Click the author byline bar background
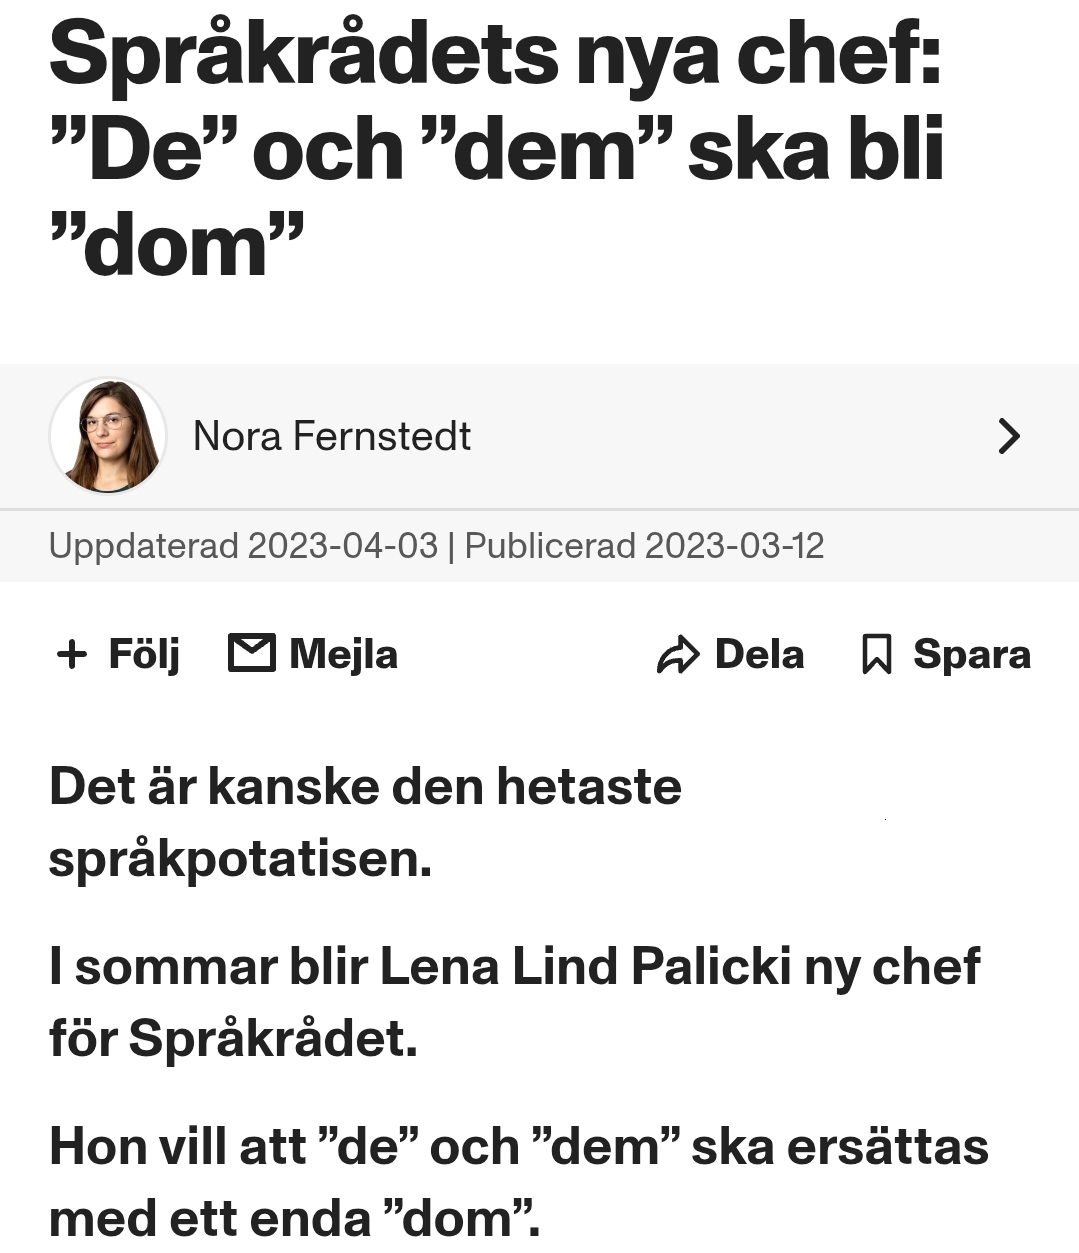The height and width of the screenshot is (1253, 1079). pos(539,436)
